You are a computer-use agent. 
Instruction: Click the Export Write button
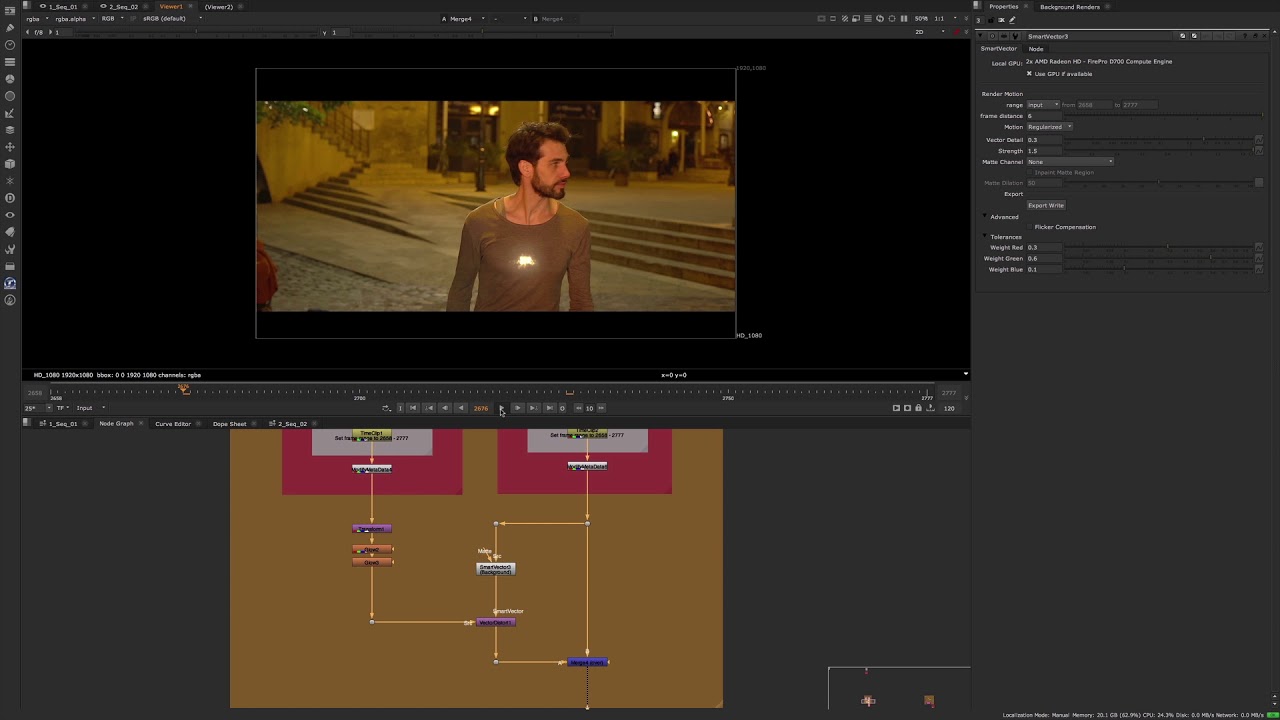1045,205
